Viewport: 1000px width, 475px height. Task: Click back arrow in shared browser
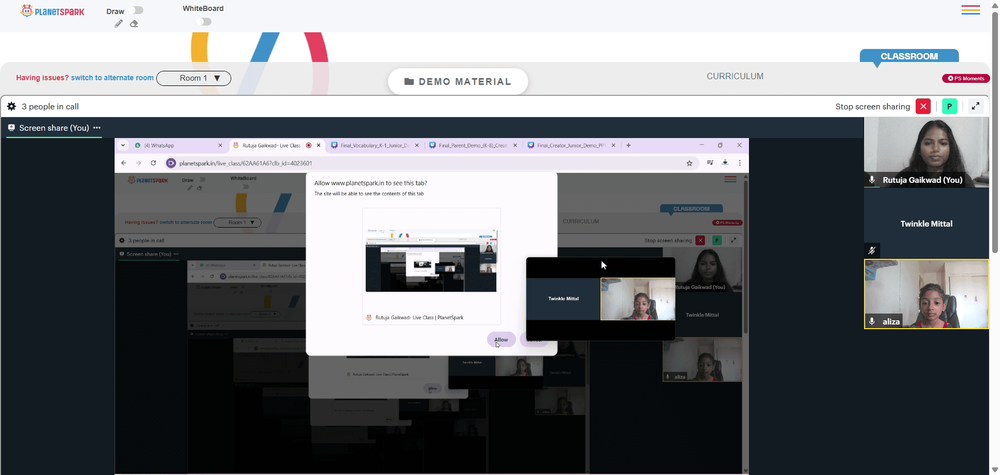coord(124,163)
